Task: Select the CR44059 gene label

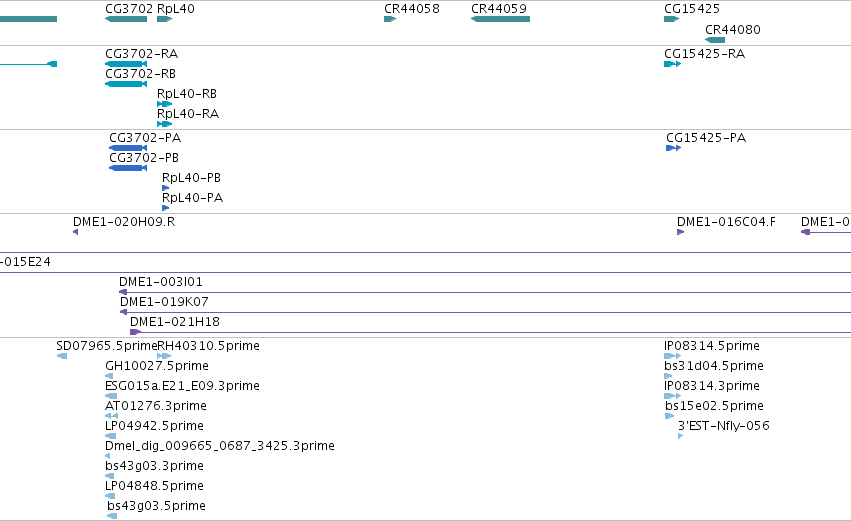Action: [x=499, y=9]
